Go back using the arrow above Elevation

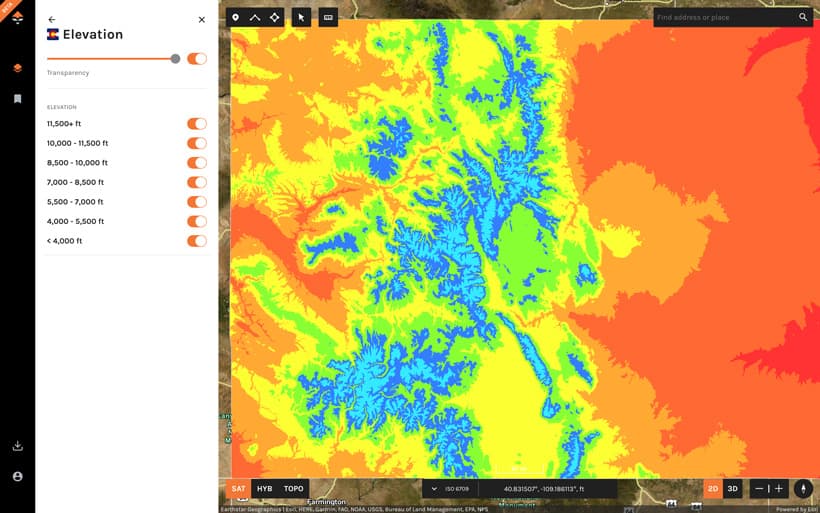tap(52, 19)
